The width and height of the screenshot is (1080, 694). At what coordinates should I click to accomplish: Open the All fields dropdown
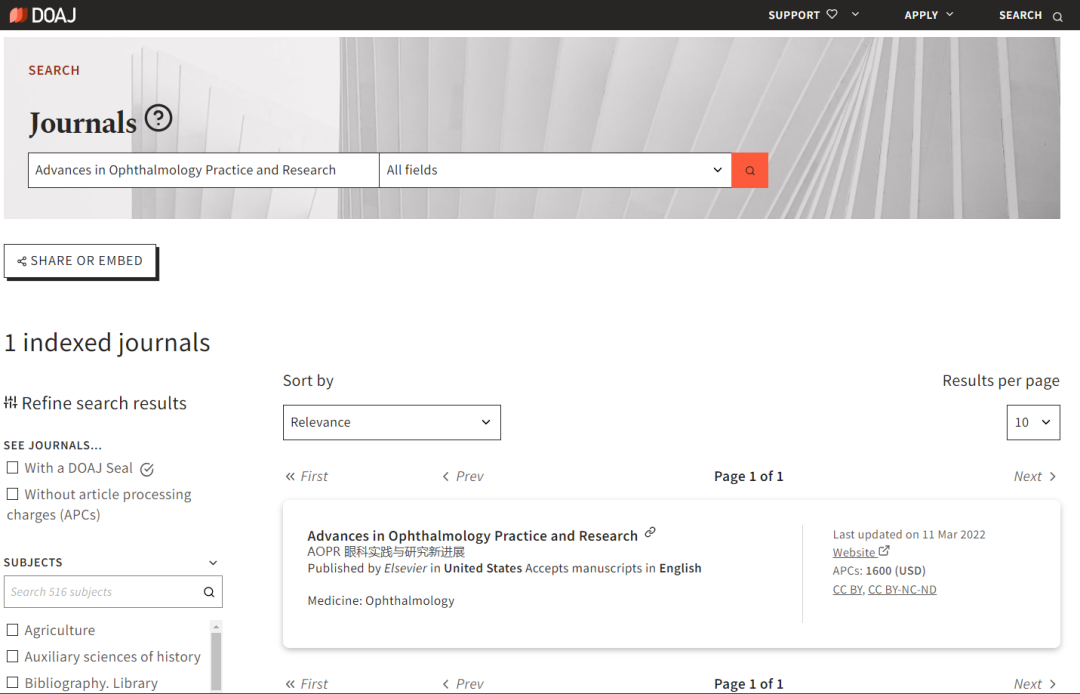pyautogui.click(x=555, y=170)
